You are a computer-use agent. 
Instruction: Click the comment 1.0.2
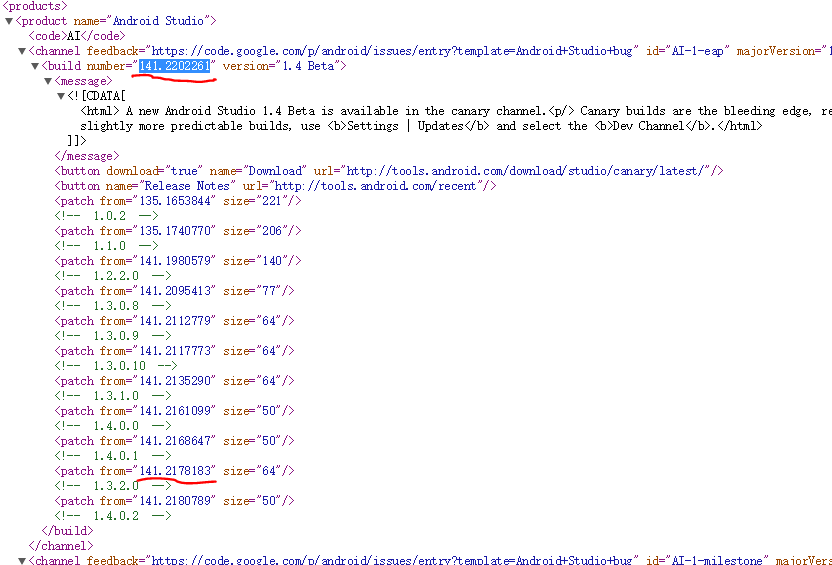tap(106, 216)
